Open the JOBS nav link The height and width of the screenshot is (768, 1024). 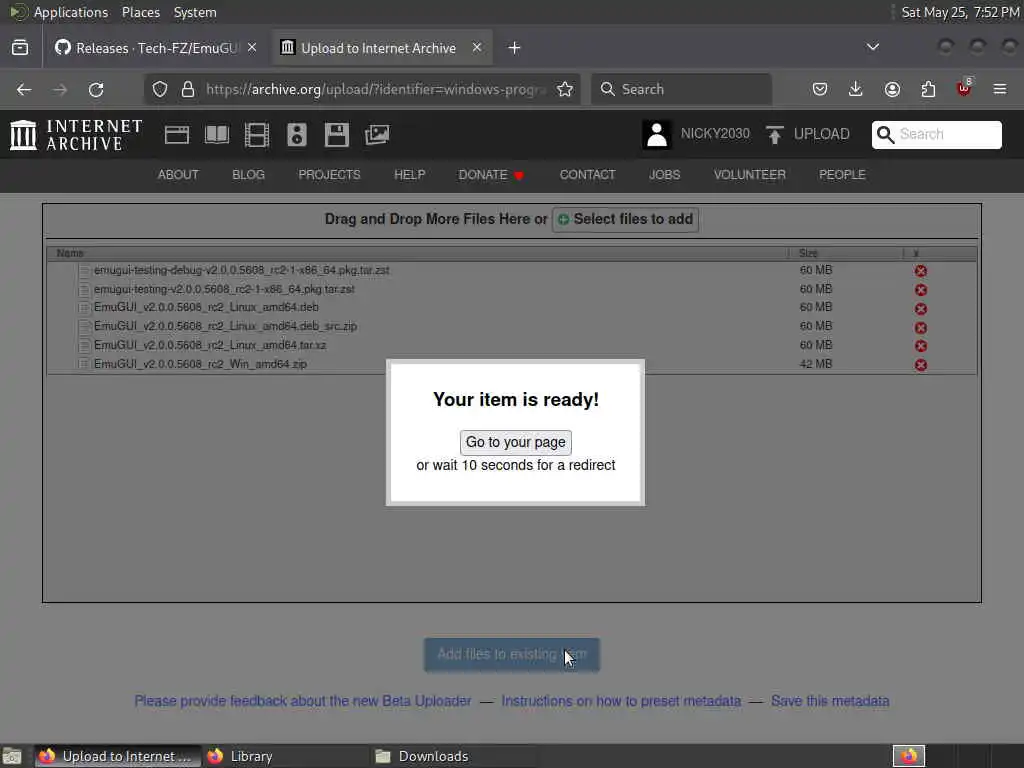[x=664, y=175]
